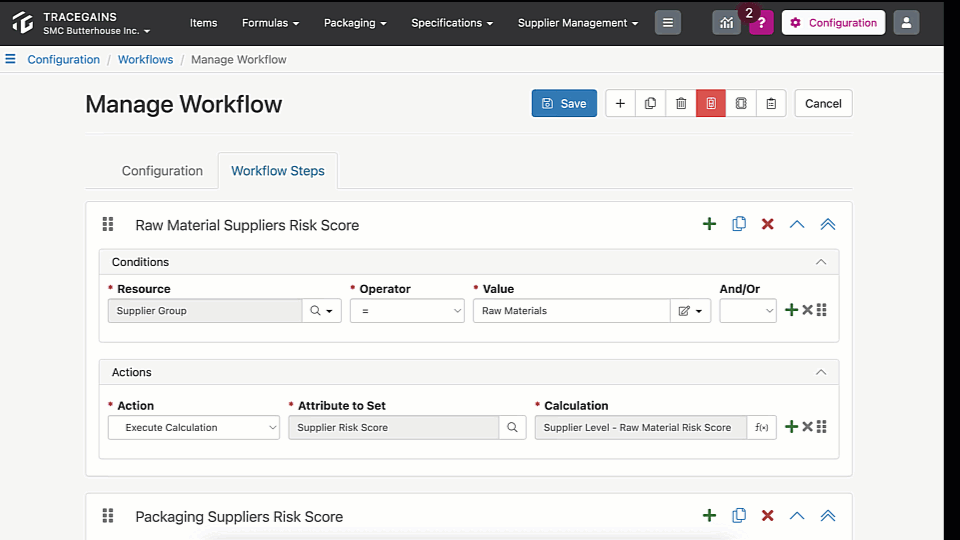Screen dimensions: 960x540
Task: Open the Value edit dropdown button
Action: click(690, 310)
